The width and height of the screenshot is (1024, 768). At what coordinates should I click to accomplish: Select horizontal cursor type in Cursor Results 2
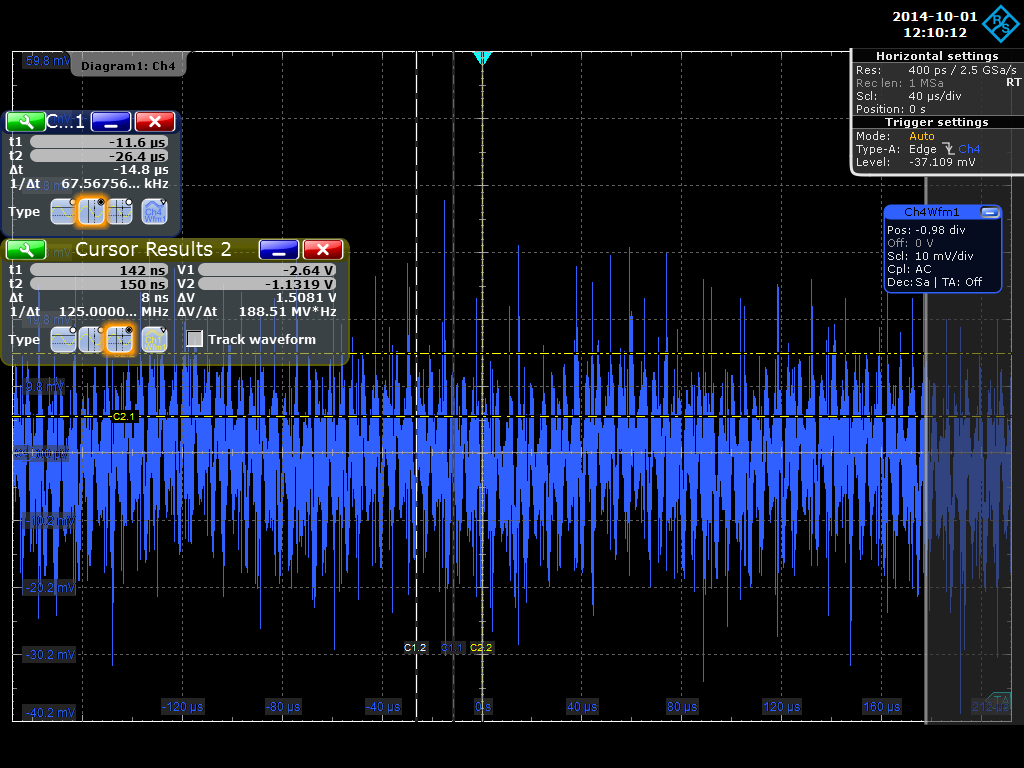[x=63, y=339]
